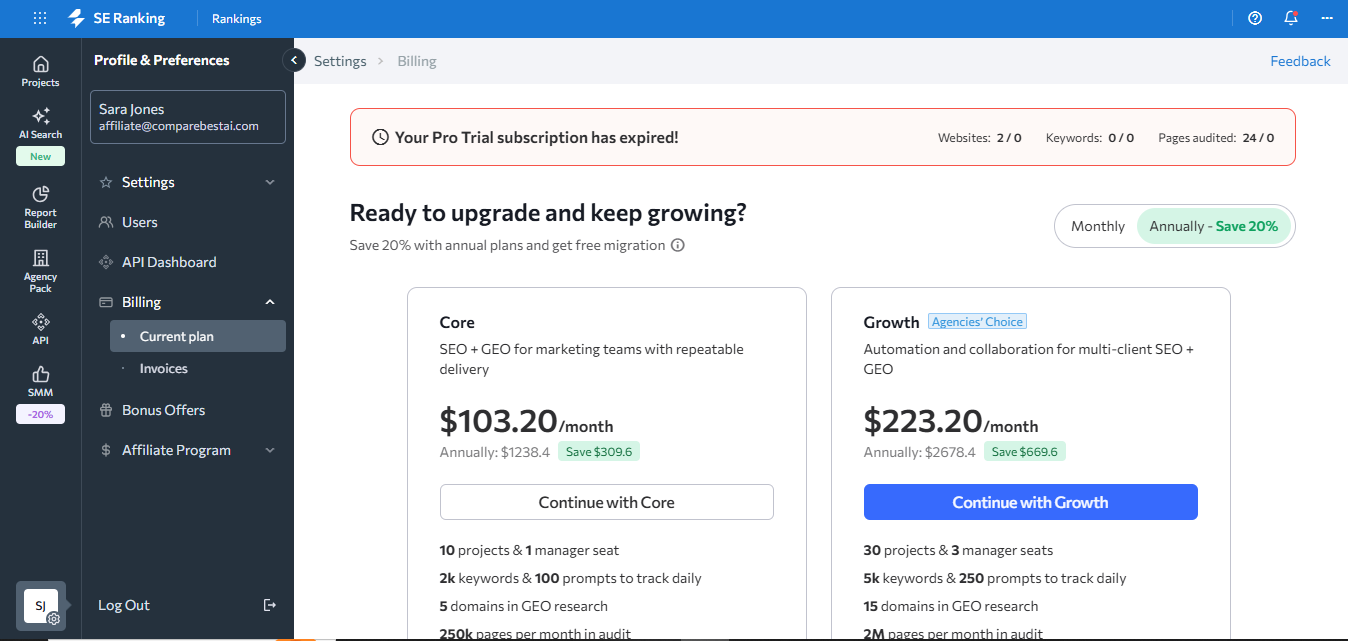Click Log Out text
This screenshot has height=641, width=1348.
pyautogui.click(x=124, y=605)
